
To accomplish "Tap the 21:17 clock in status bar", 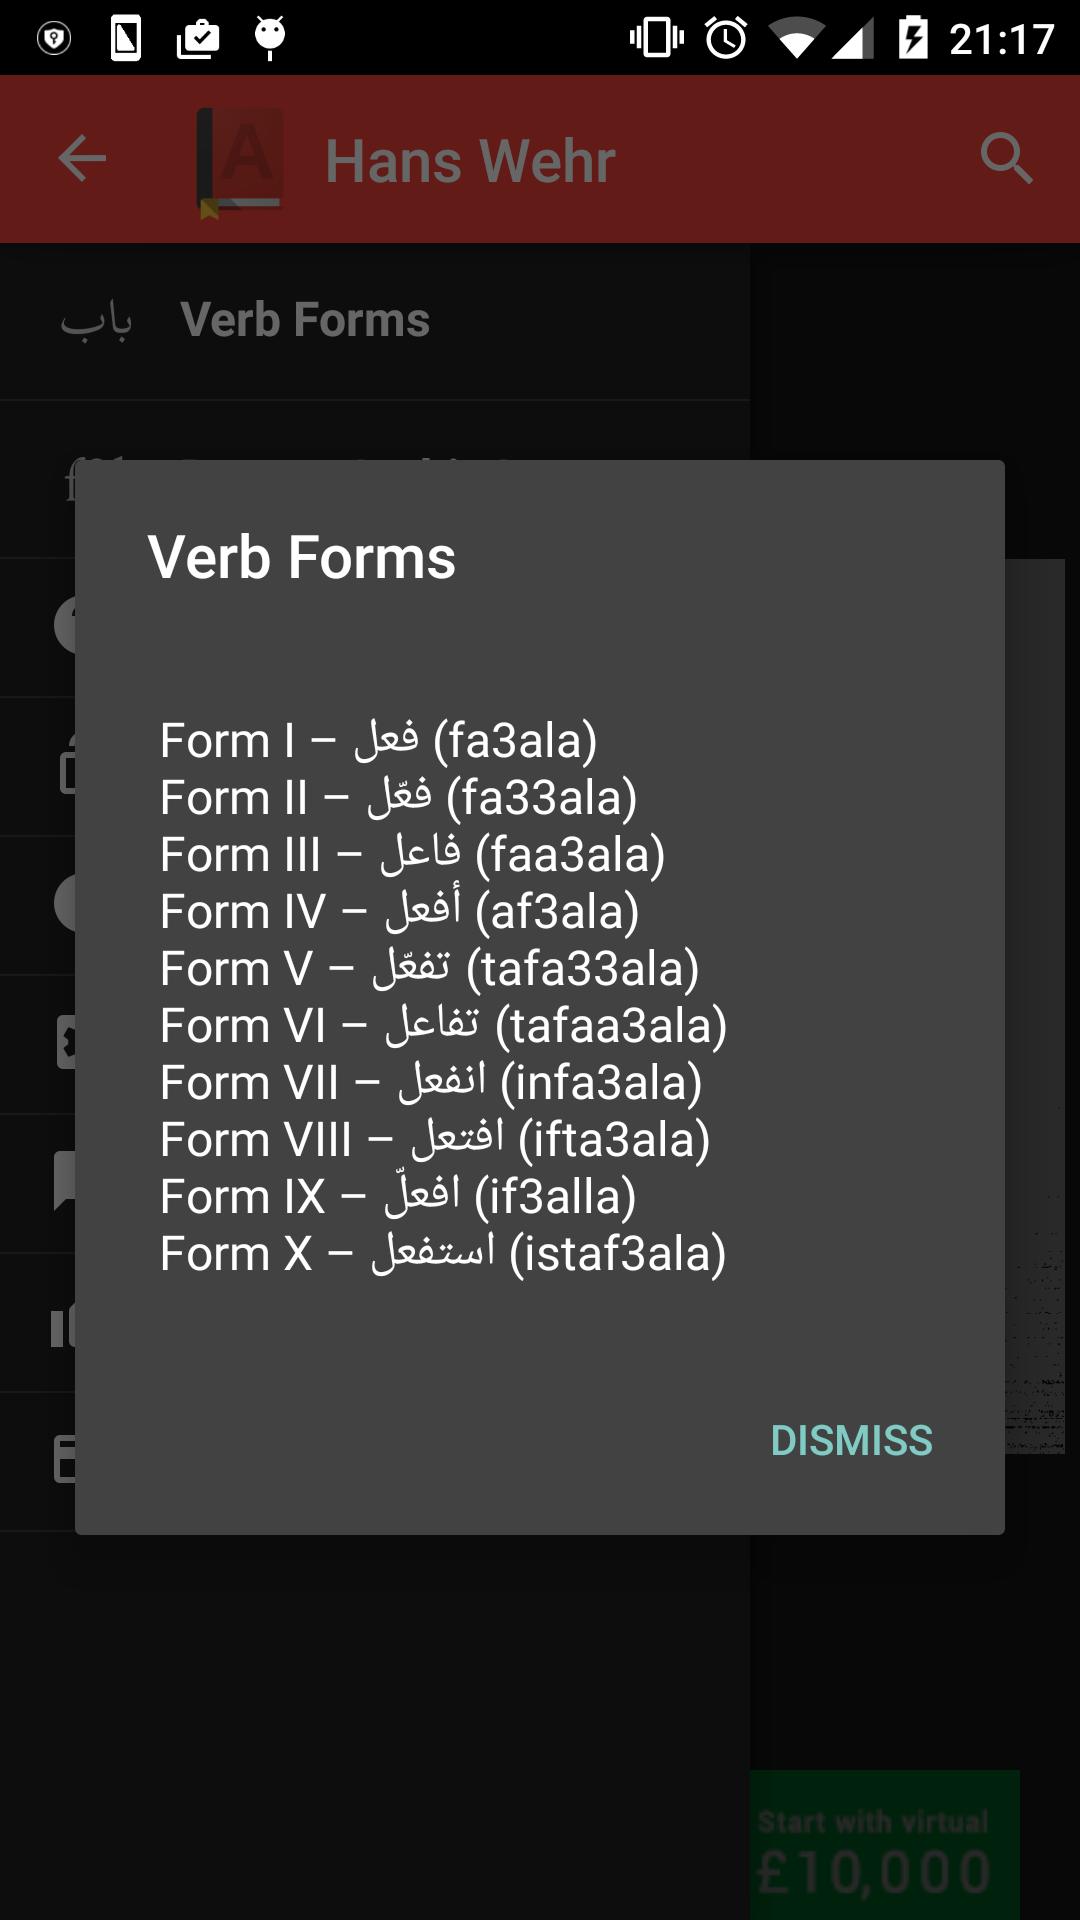I will tap(1001, 39).
